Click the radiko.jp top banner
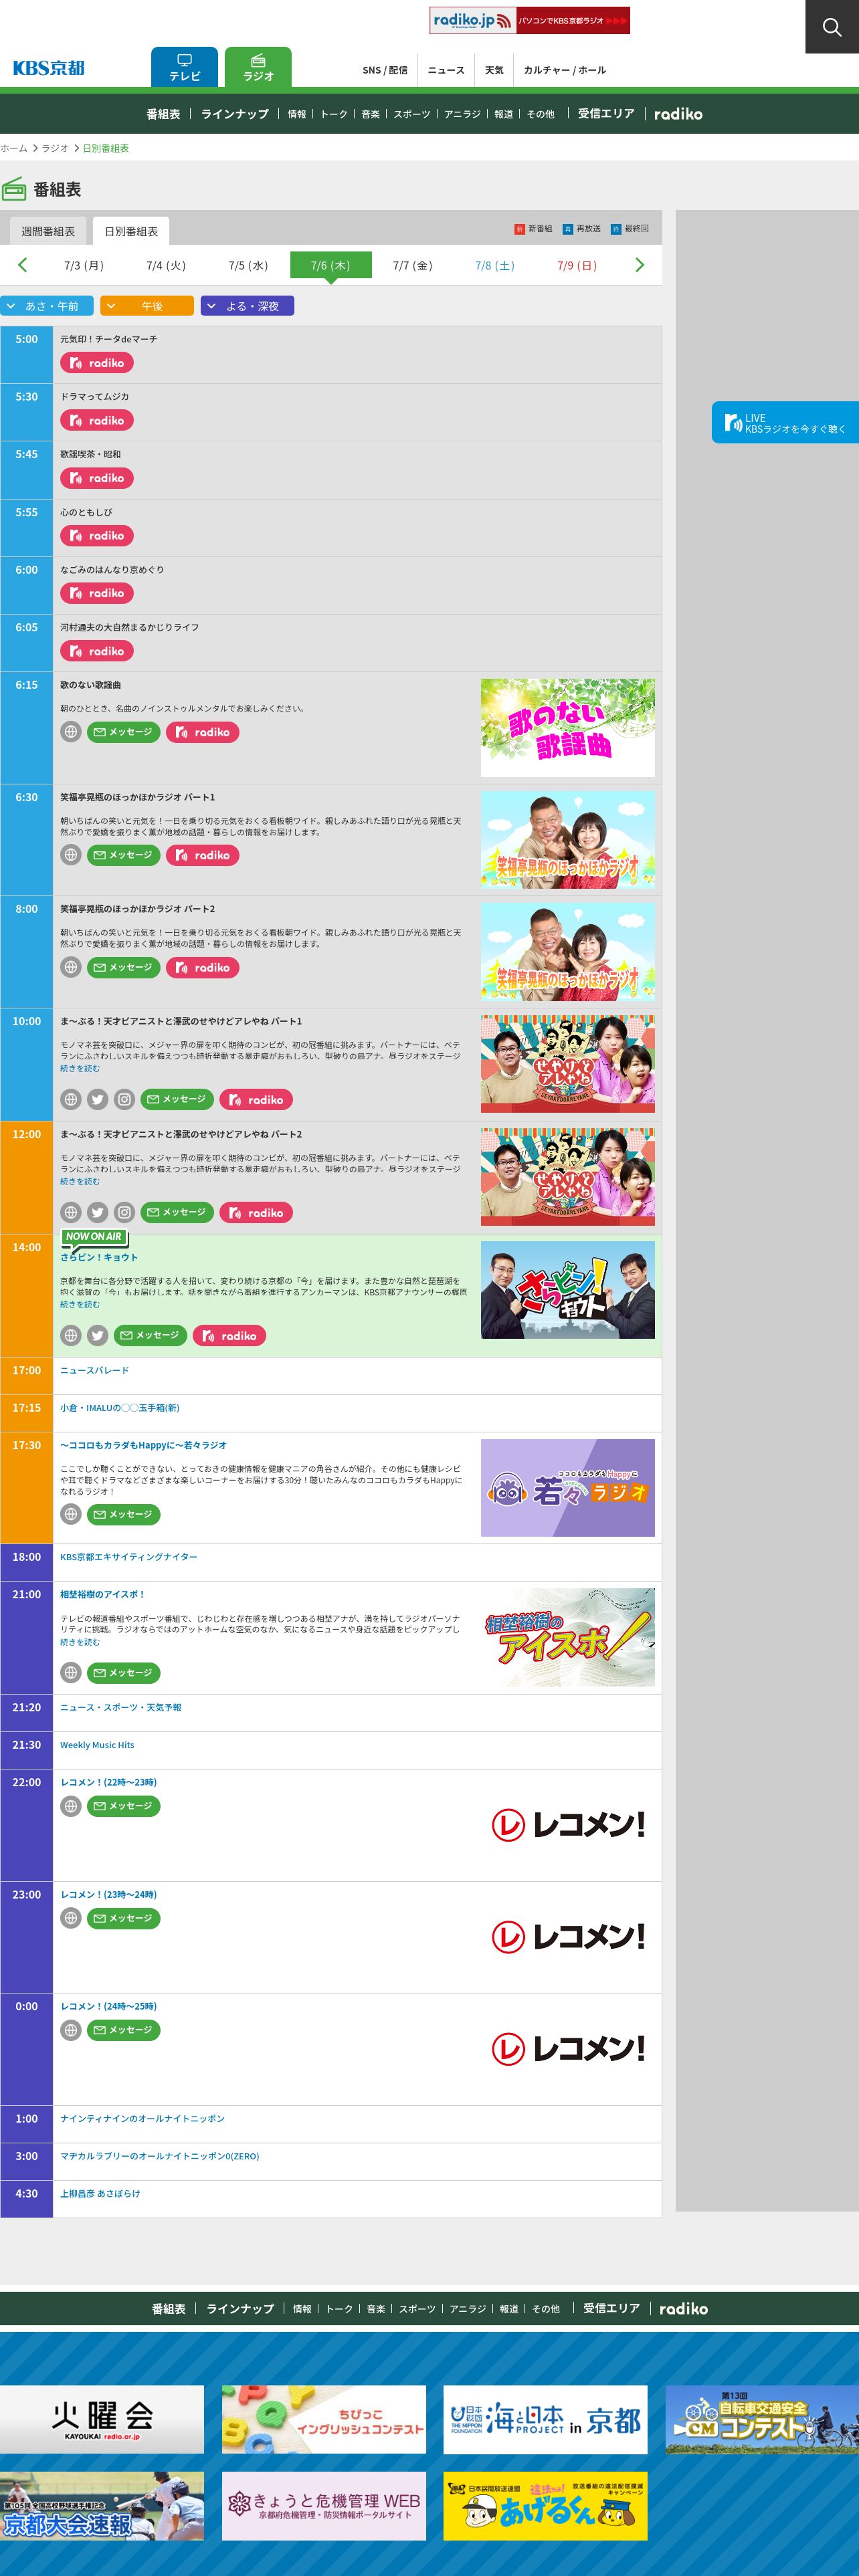859x2576 pixels. 530,20
